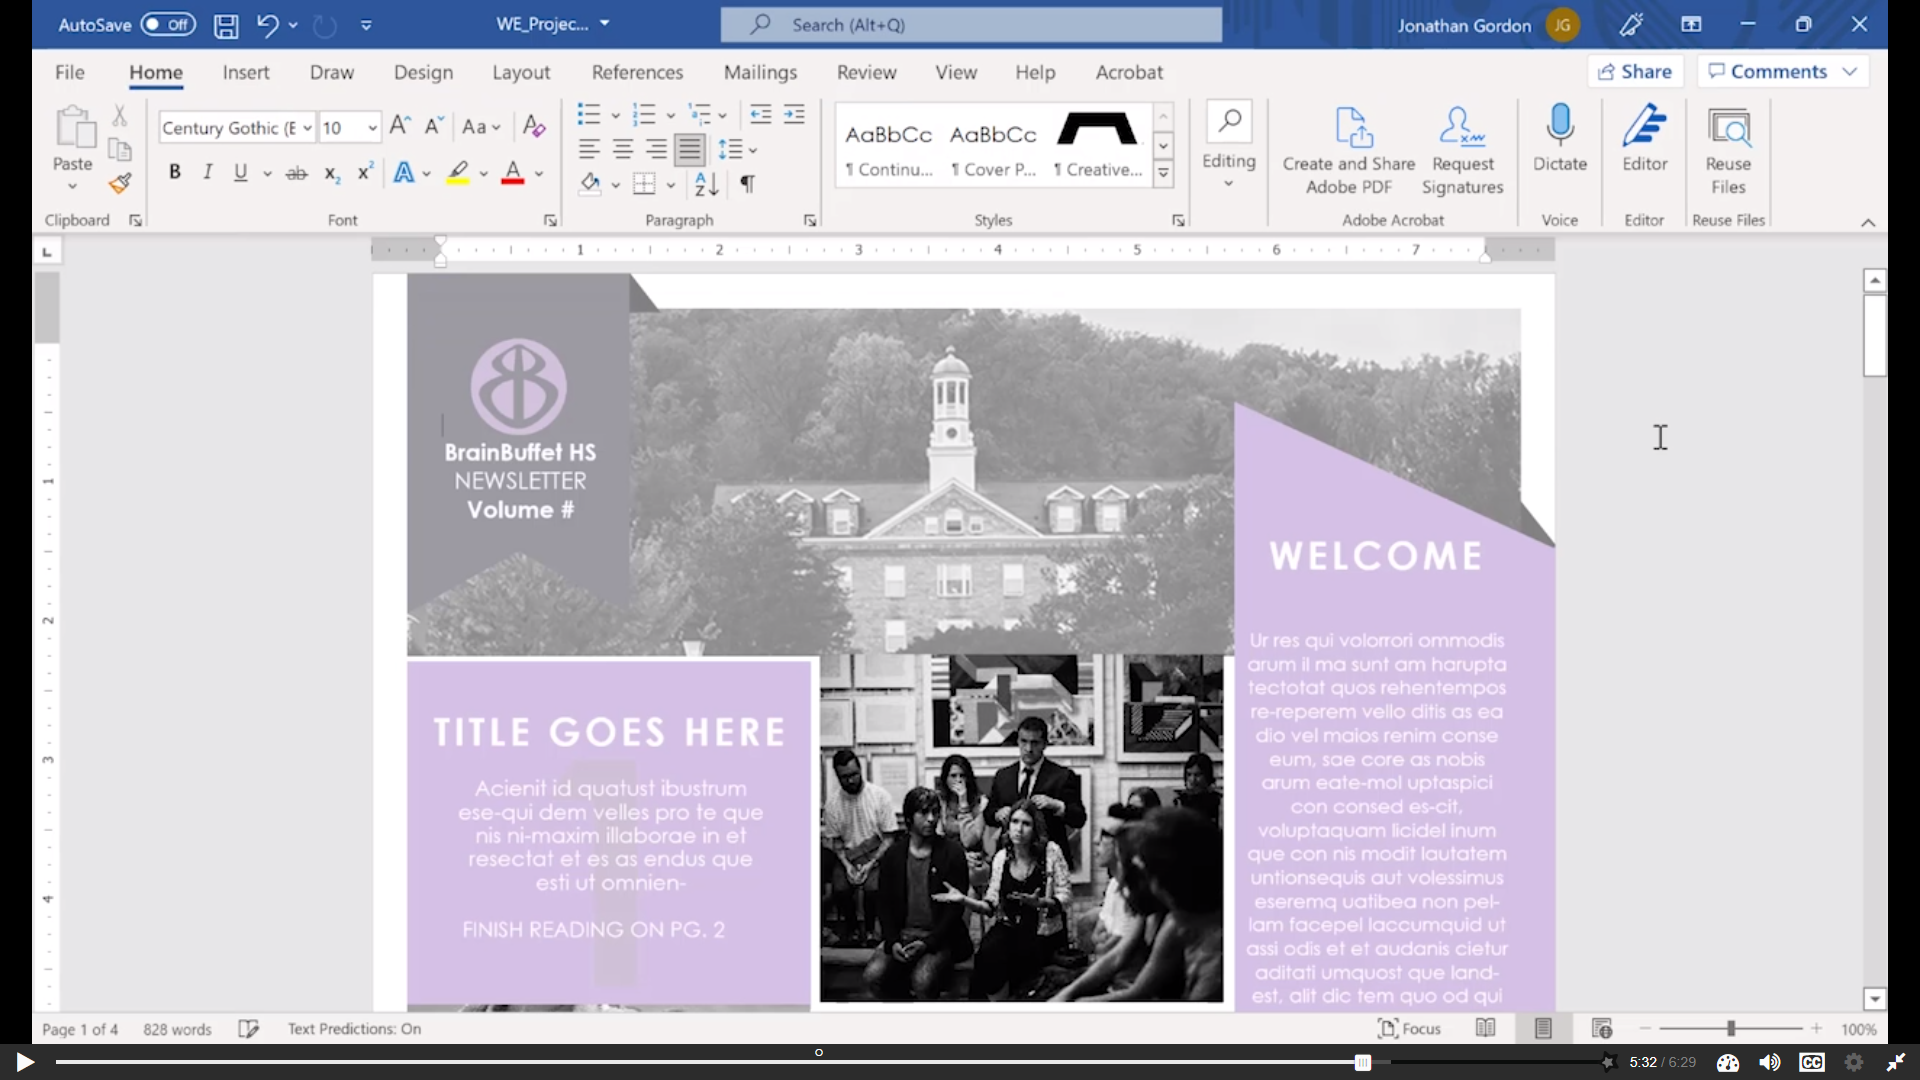Increase indent of paragraph
Image resolution: width=1920 pixels, height=1080 pixels.
[794, 115]
